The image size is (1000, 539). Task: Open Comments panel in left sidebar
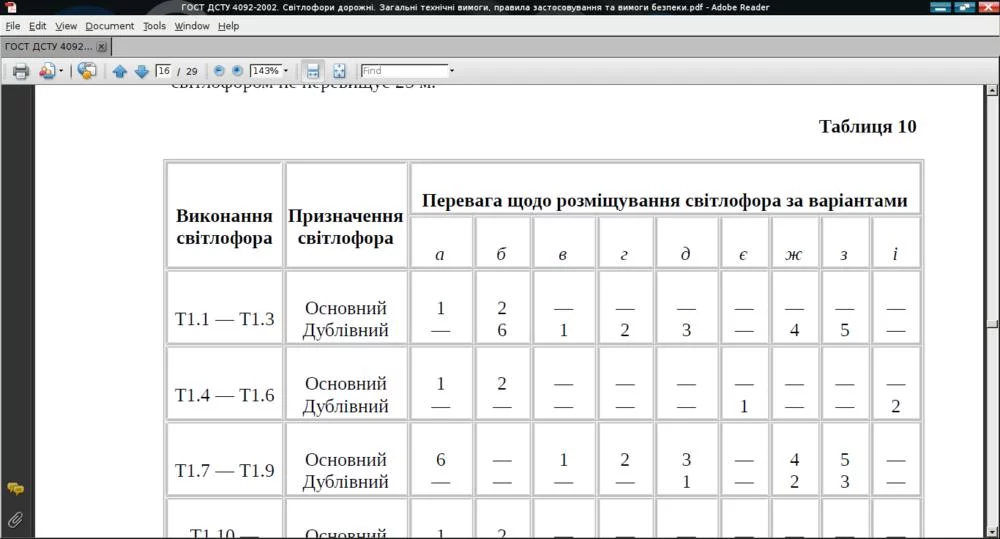coord(15,489)
